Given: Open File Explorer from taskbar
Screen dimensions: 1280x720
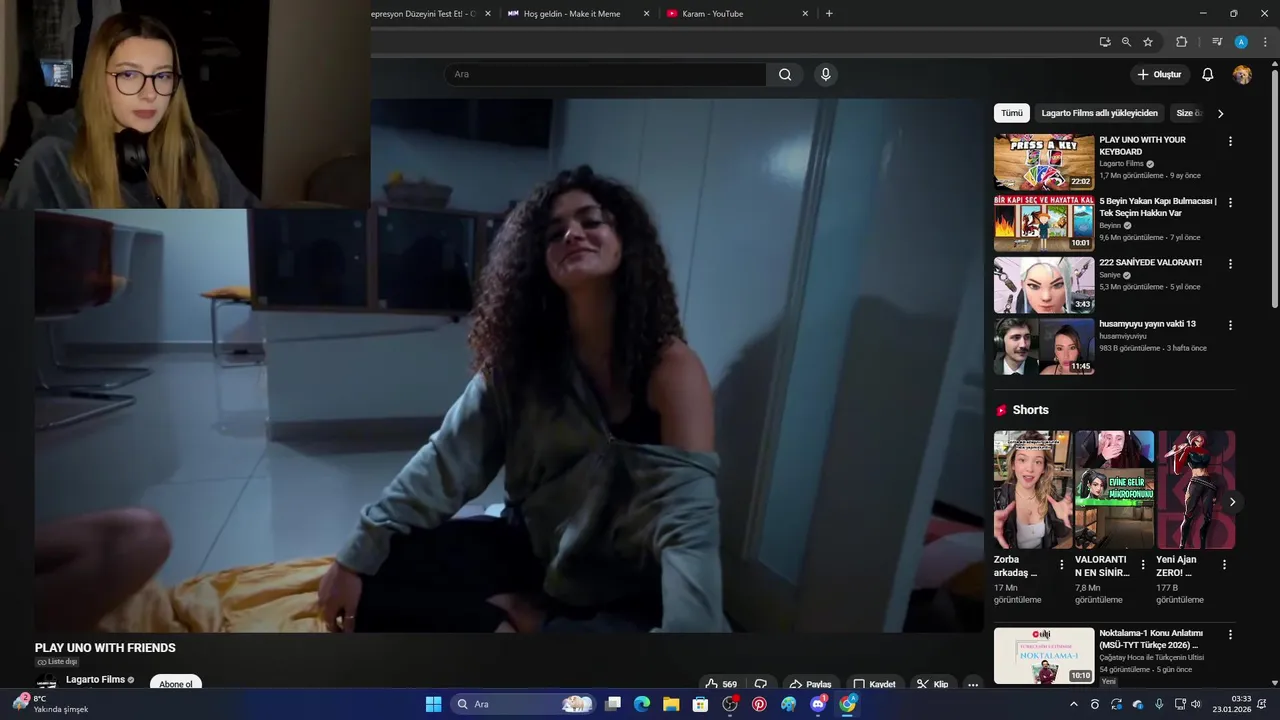Looking at the screenshot, I should [x=671, y=704].
